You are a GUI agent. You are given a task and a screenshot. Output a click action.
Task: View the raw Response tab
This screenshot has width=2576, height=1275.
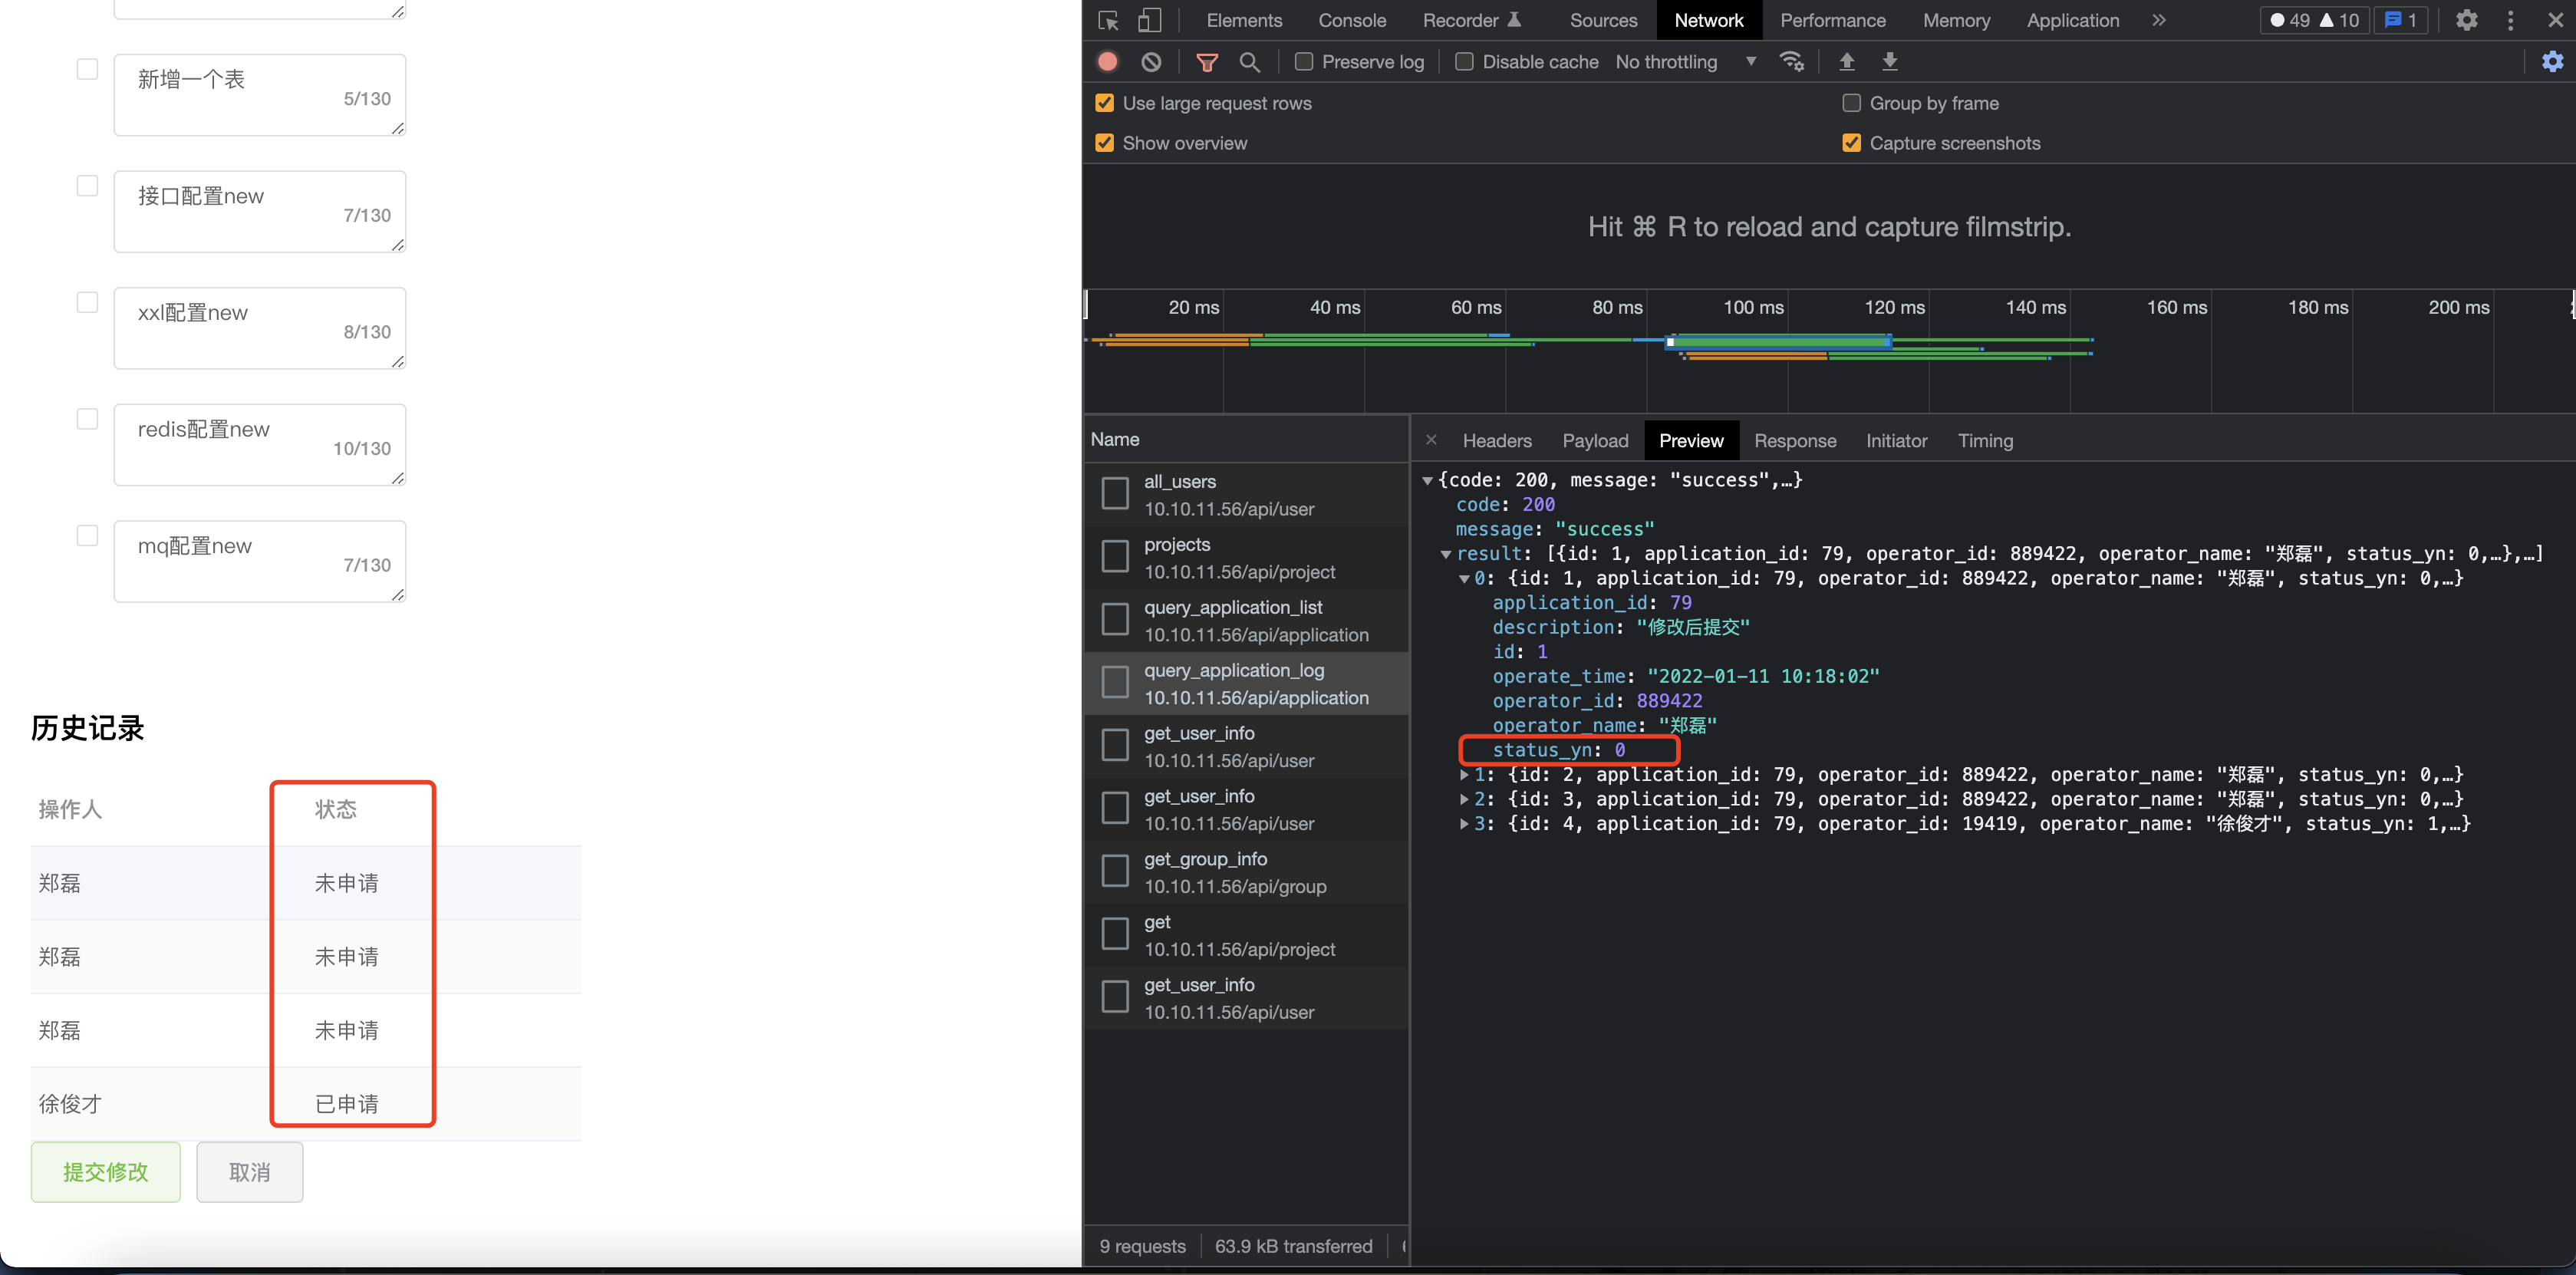[1795, 441]
